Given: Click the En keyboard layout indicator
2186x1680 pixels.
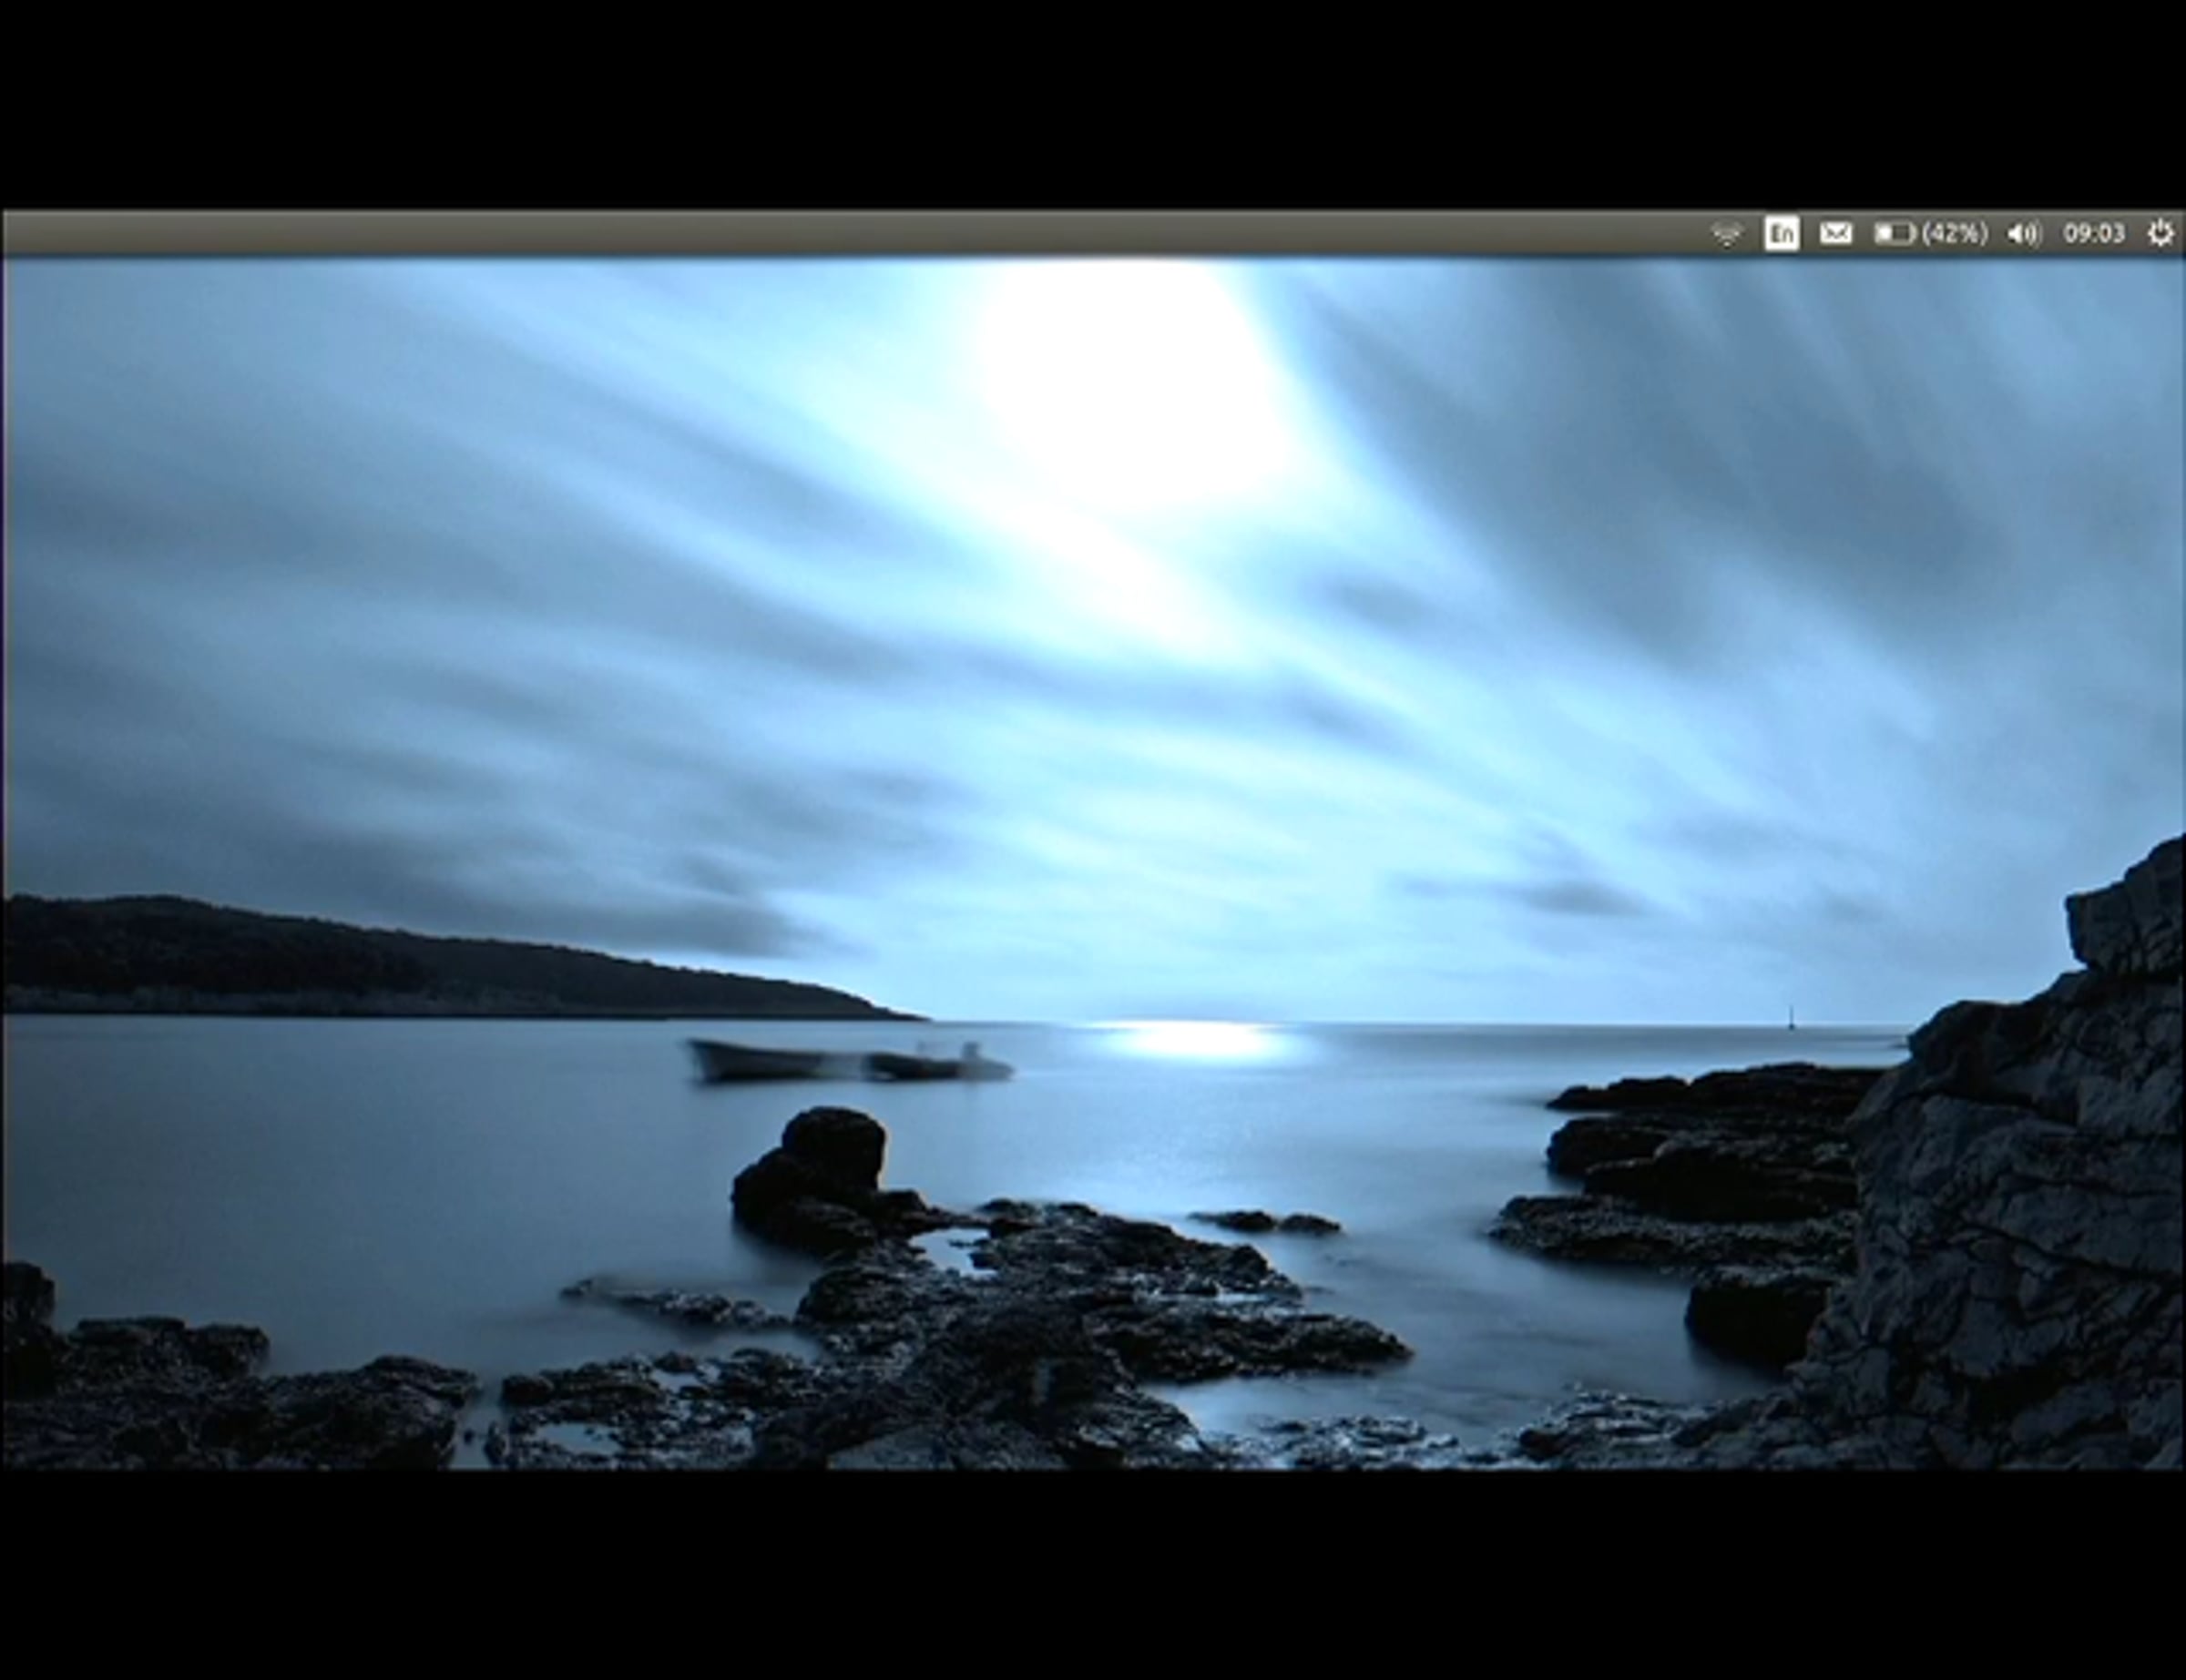Looking at the screenshot, I should point(1781,234).
